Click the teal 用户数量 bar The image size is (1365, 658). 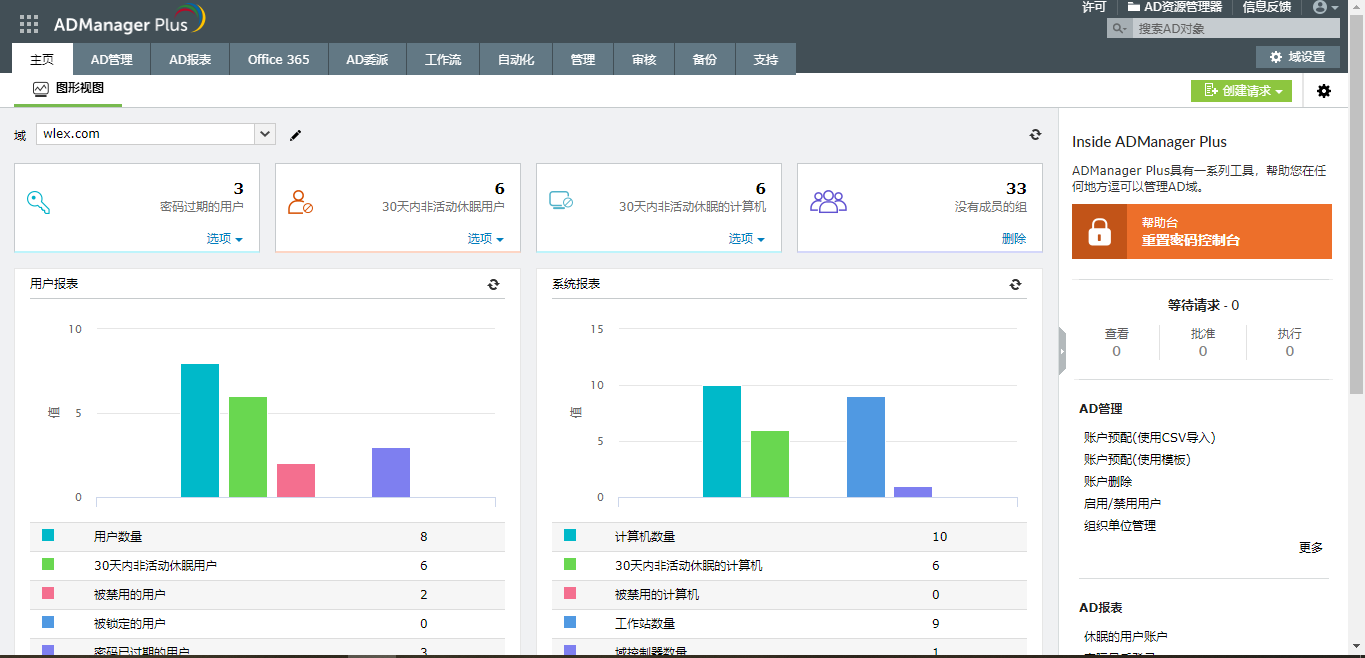click(x=200, y=430)
